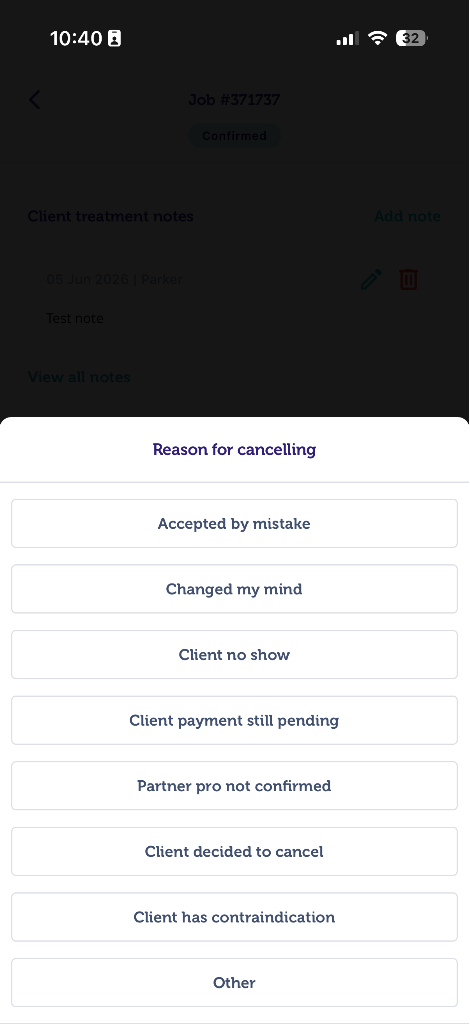
Task: Pick Client payment still pending
Action: (x=234, y=720)
